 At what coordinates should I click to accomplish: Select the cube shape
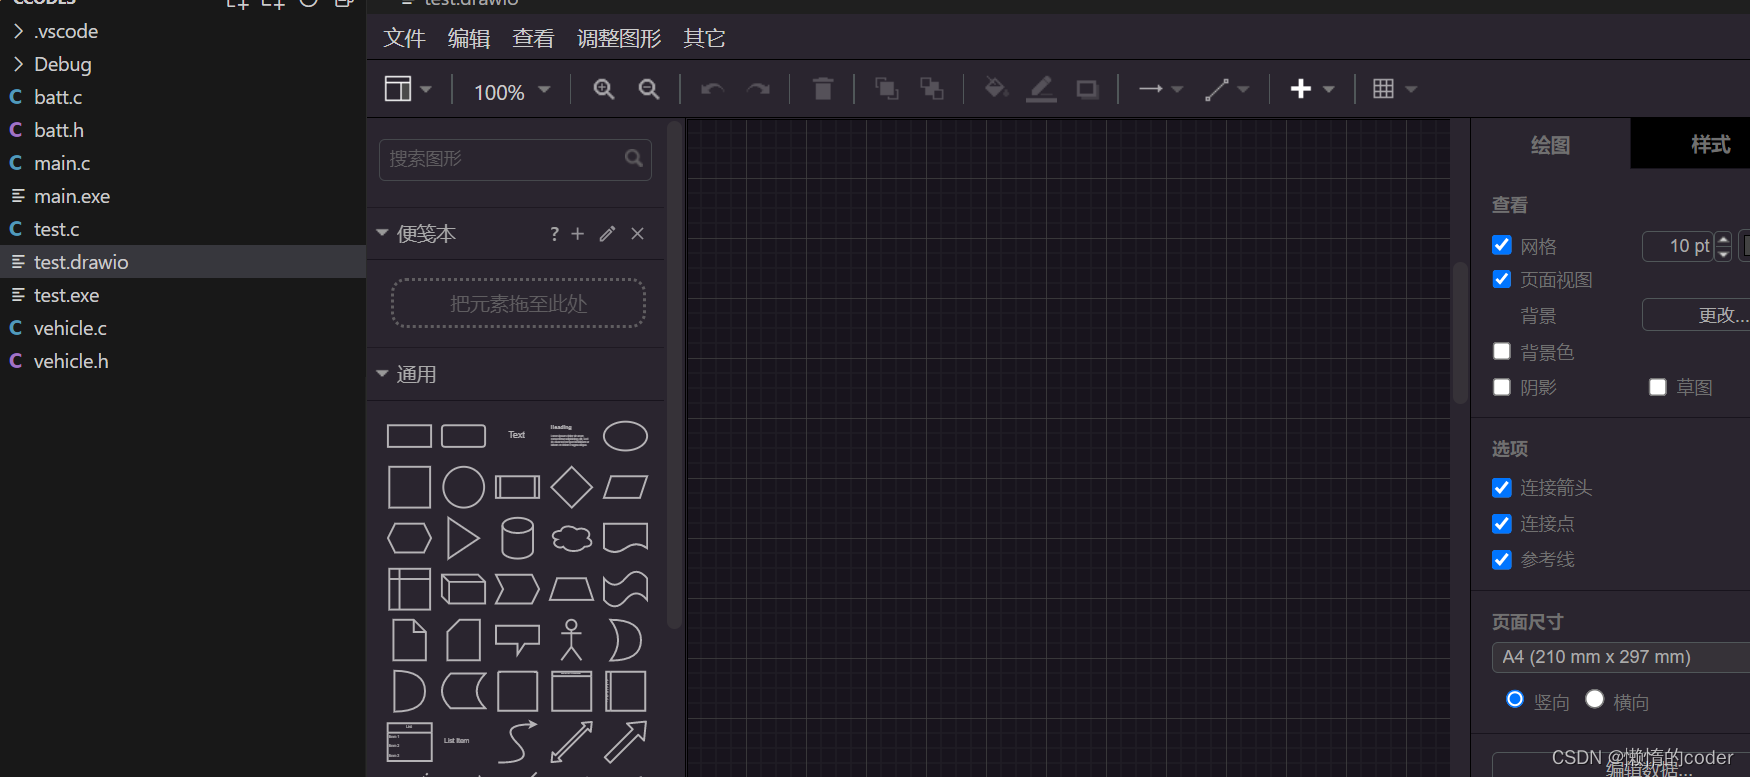[463, 589]
